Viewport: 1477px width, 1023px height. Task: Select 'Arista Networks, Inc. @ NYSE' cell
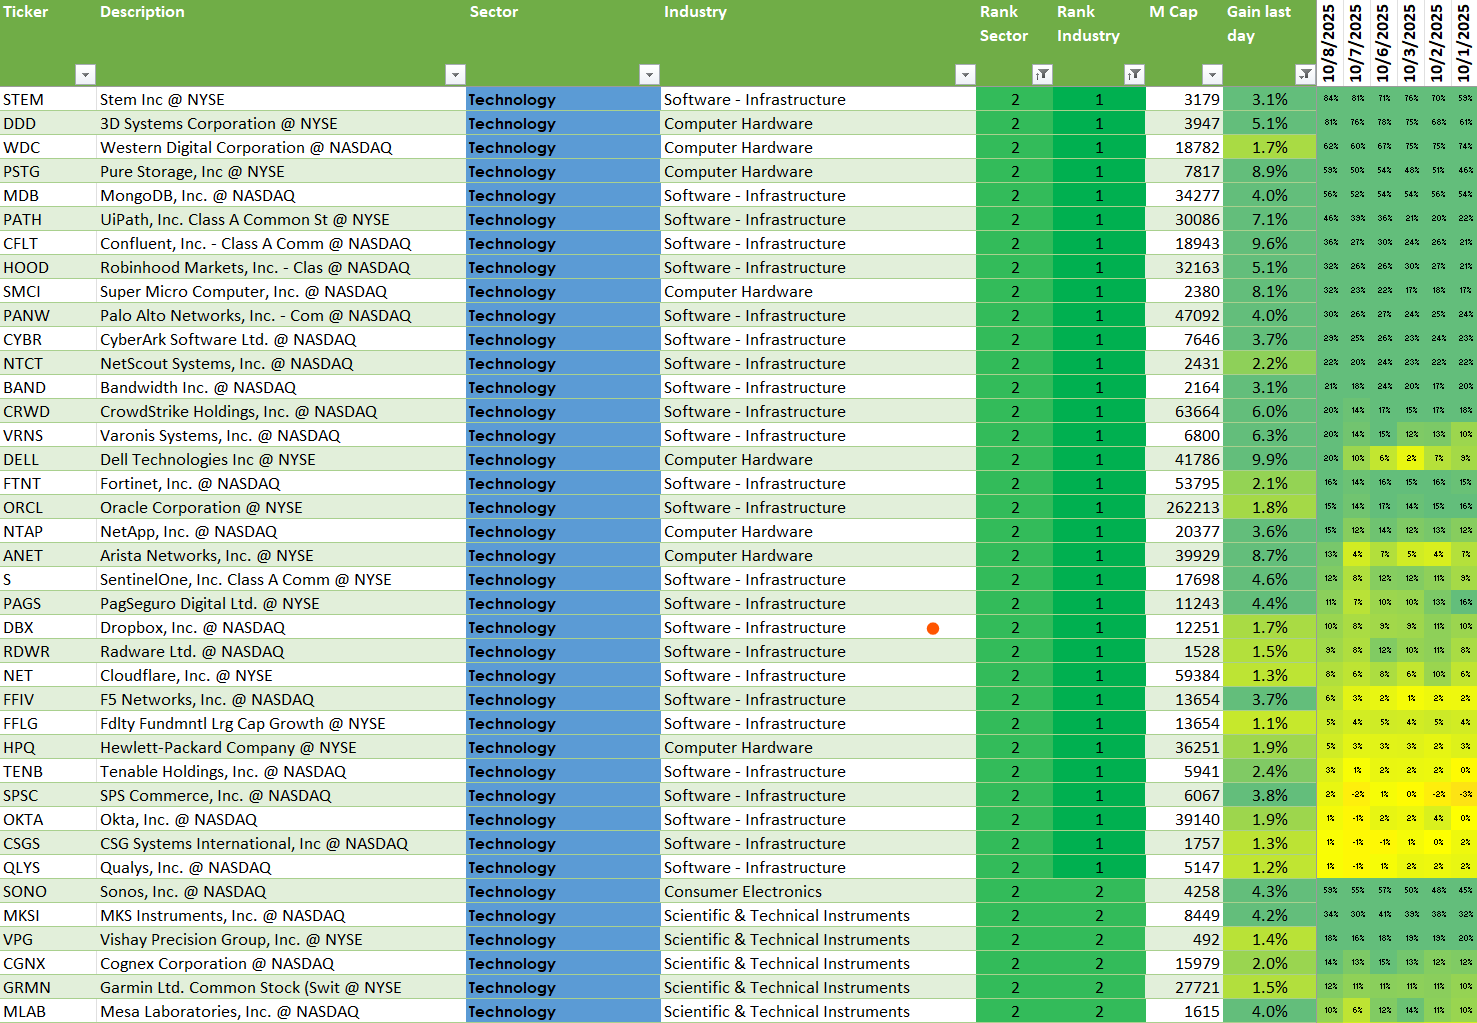point(281,555)
